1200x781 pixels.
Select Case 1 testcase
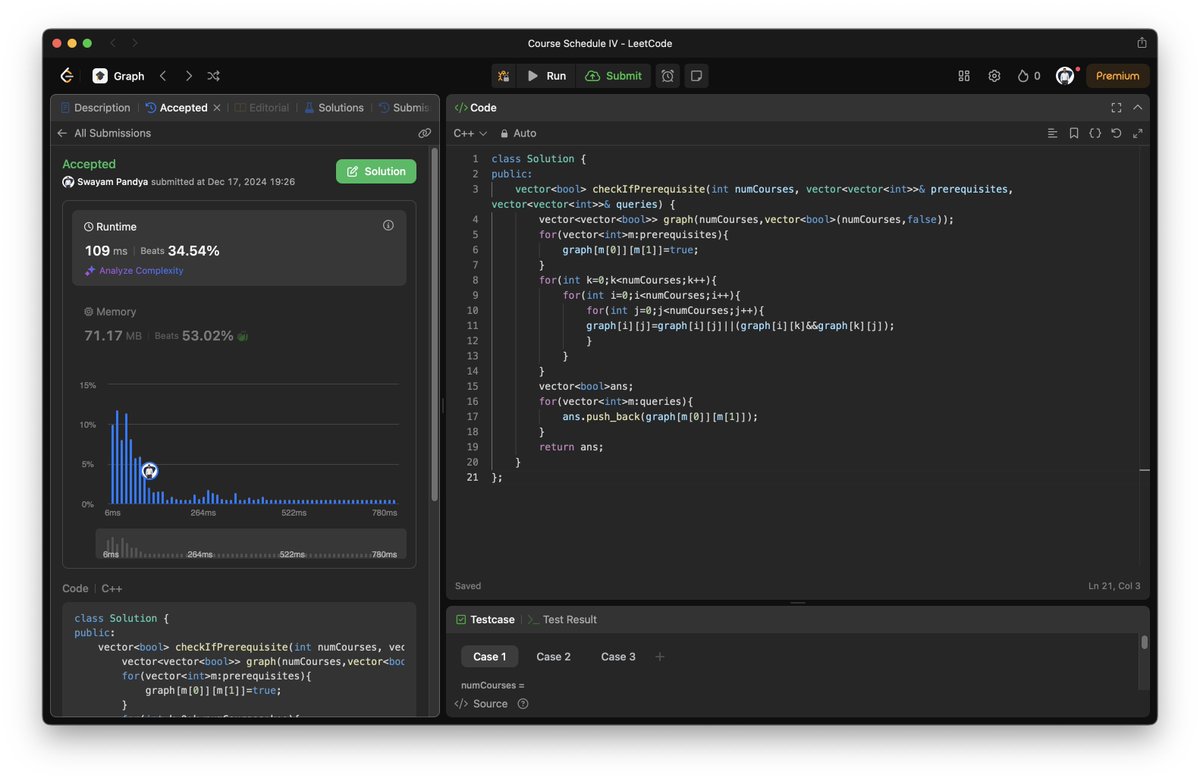click(490, 657)
